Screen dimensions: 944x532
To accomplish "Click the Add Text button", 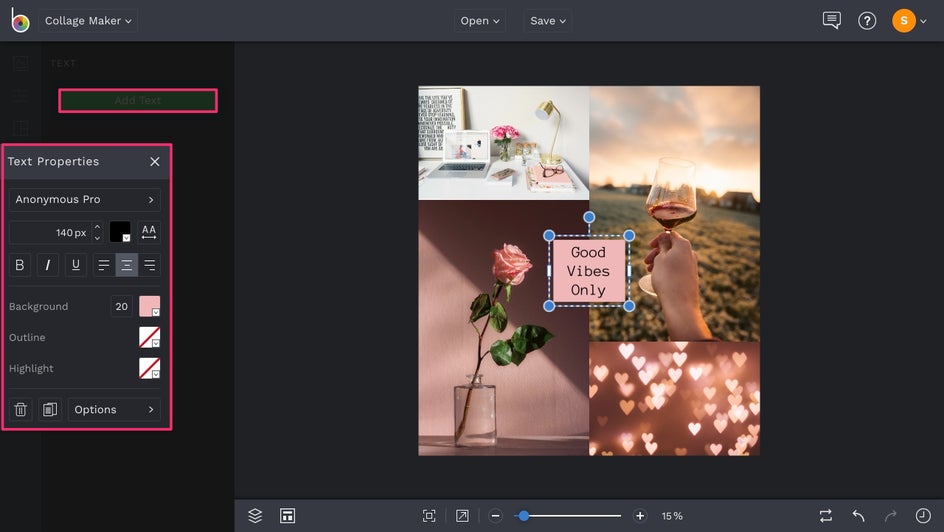I will [x=138, y=101].
